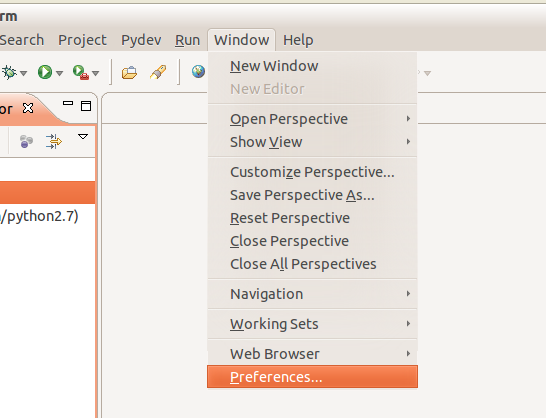The width and height of the screenshot is (546, 418).
Task: Open the Help menu
Action: (298, 40)
